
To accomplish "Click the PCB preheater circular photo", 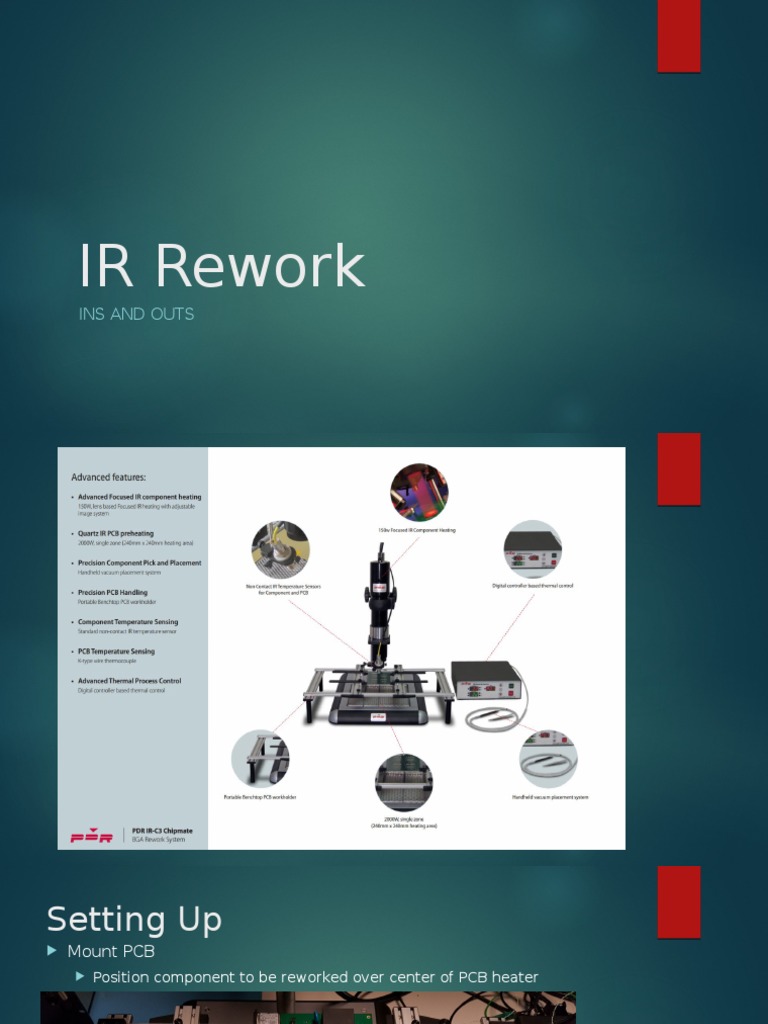I will click(x=404, y=782).
